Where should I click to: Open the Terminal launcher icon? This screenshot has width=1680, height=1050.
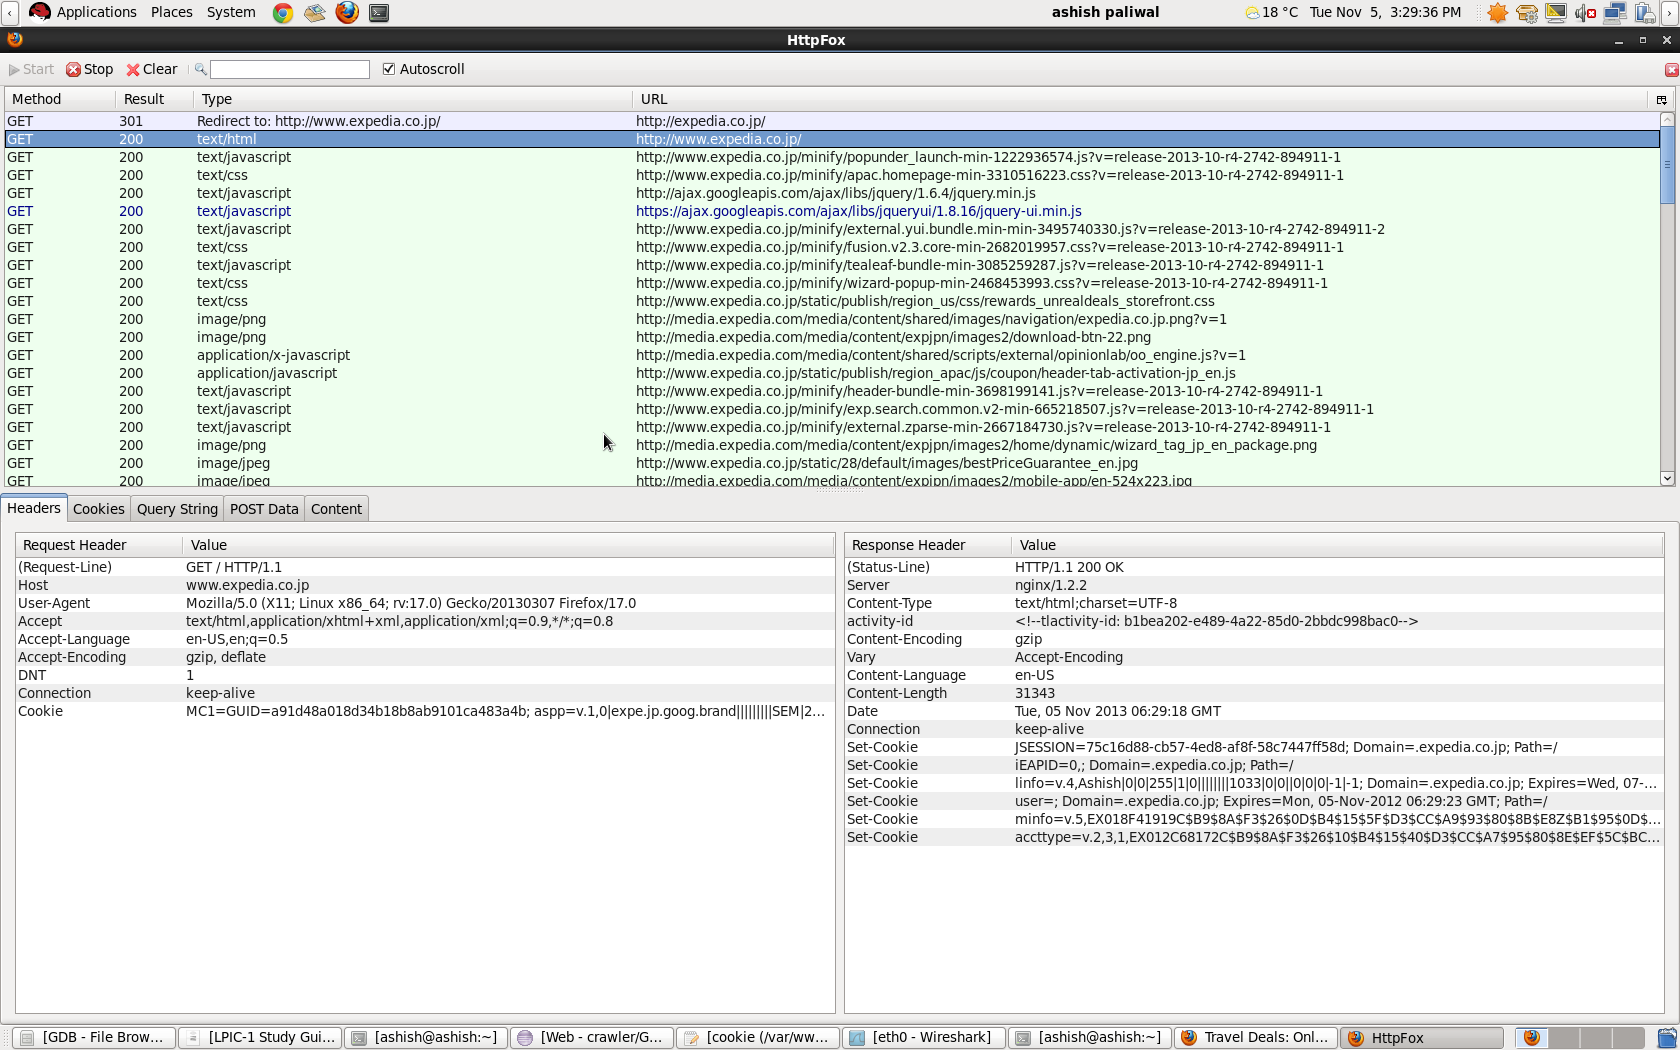coord(379,13)
